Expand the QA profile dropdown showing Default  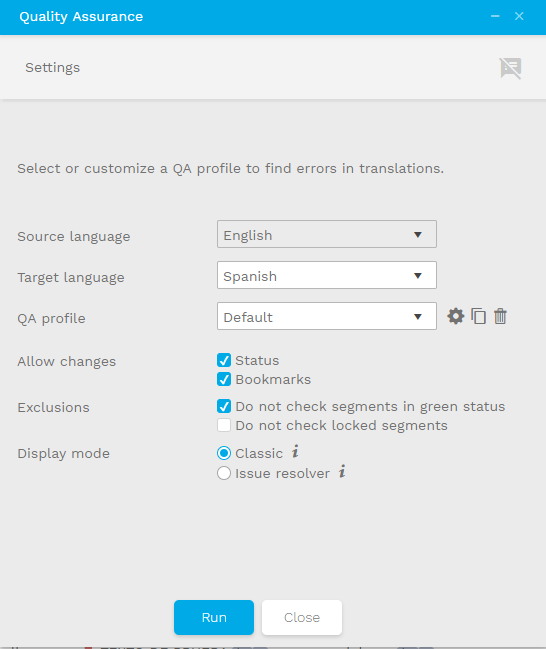(x=327, y=316)
